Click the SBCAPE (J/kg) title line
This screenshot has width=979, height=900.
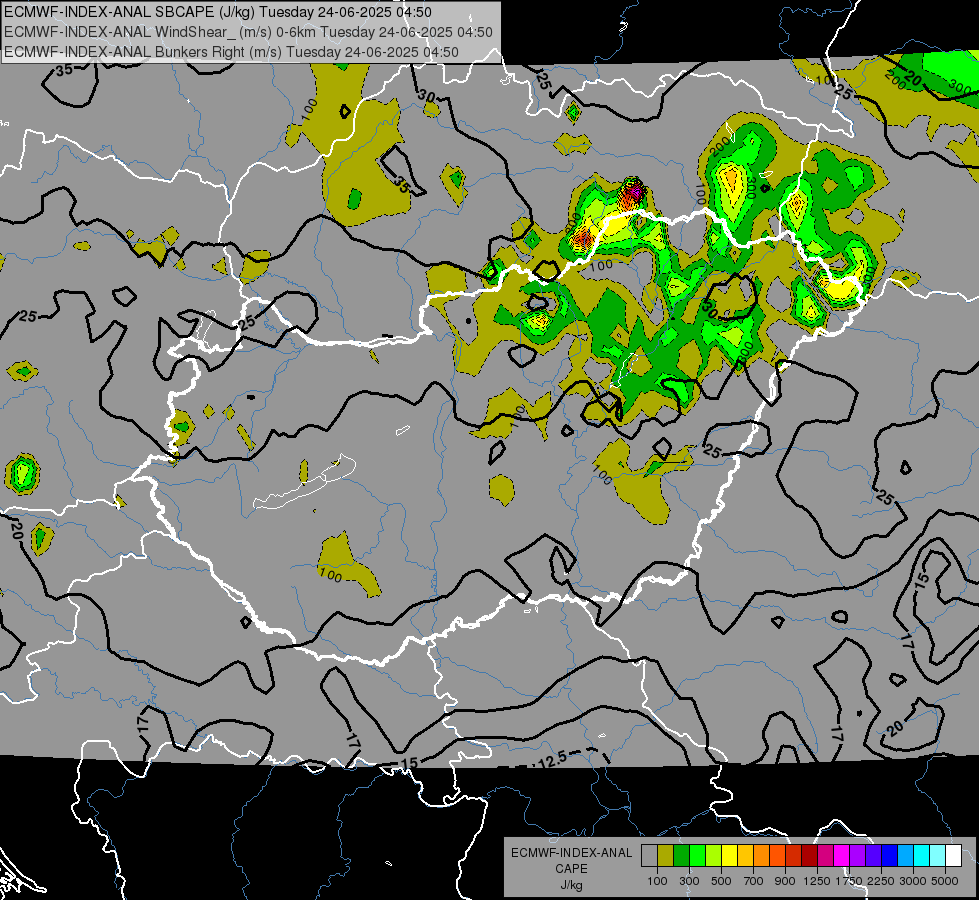click(217, 12)
